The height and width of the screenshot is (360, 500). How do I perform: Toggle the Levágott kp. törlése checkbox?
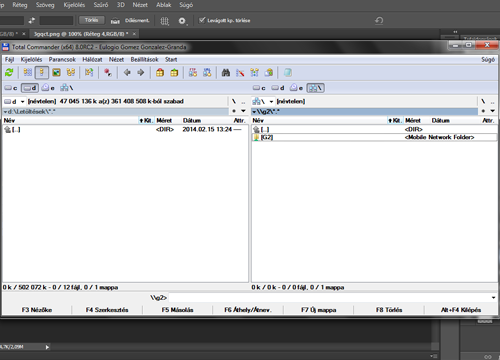click(x=202, y=20)
